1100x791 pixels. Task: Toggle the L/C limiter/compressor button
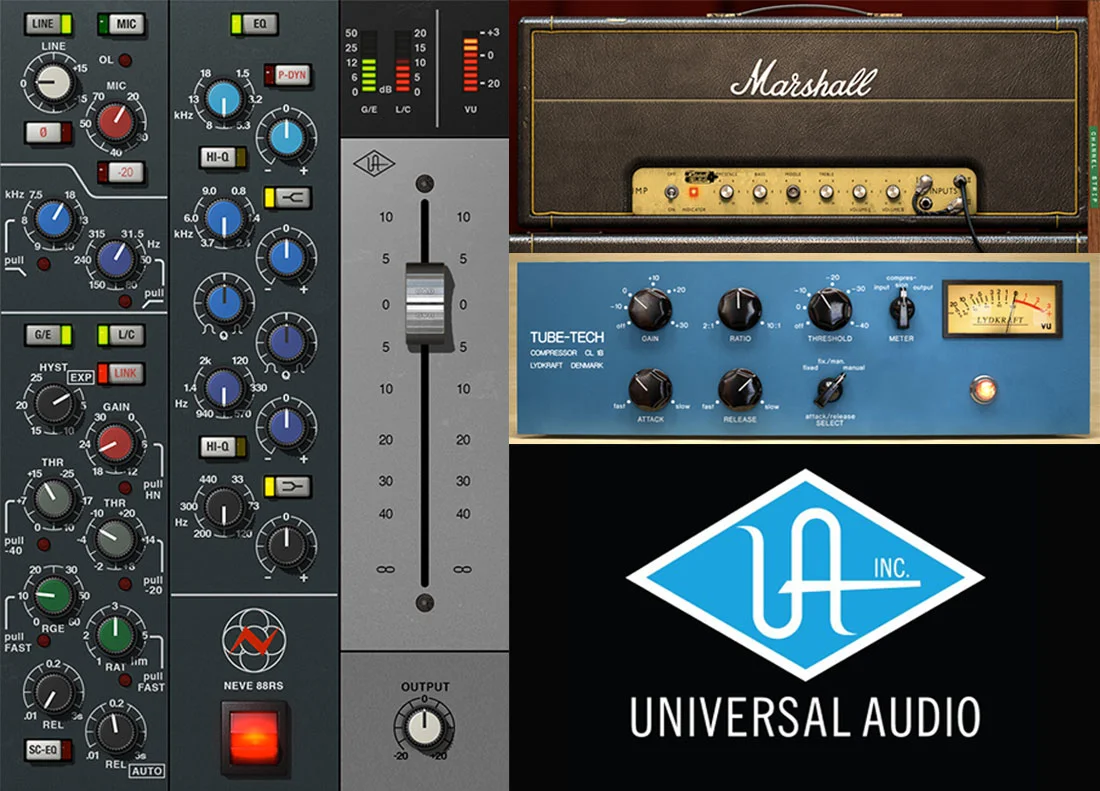121,334
